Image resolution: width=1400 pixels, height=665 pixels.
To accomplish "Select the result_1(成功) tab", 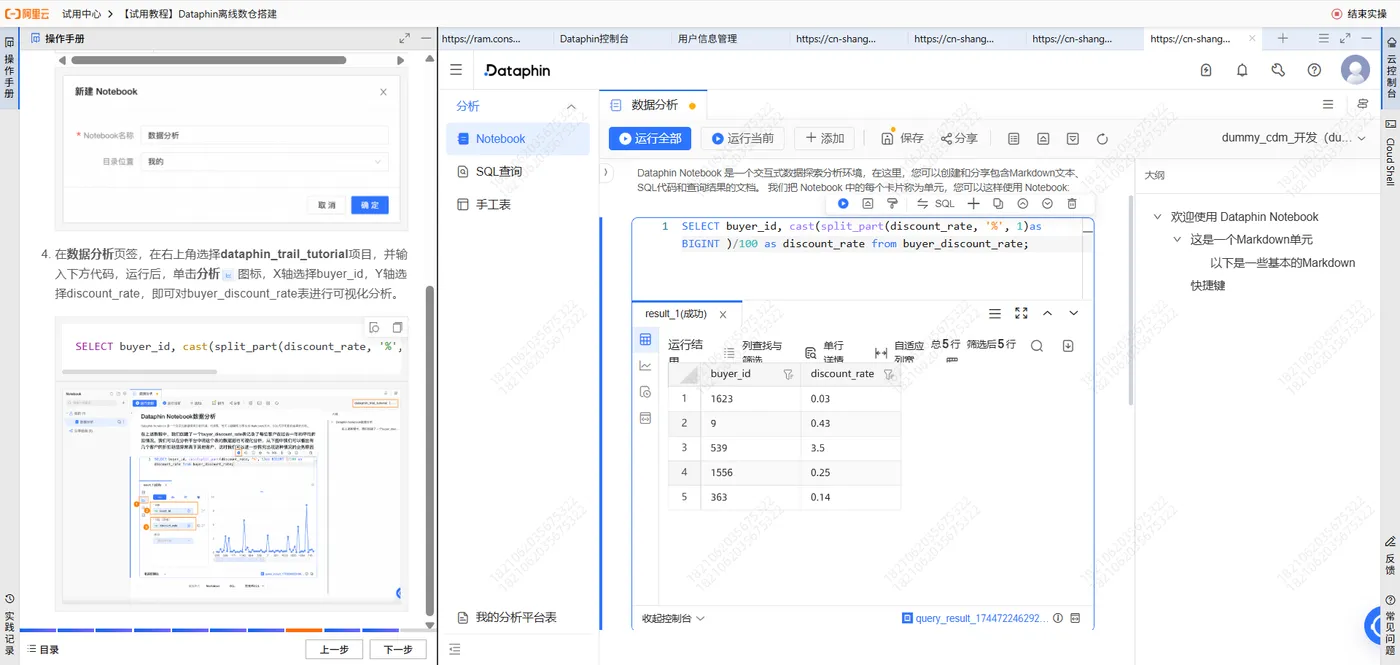I will 675,314.
